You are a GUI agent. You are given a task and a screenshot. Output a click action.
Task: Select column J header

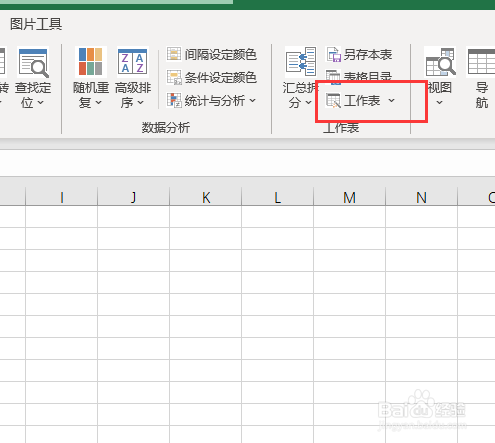tap(134, 197)
